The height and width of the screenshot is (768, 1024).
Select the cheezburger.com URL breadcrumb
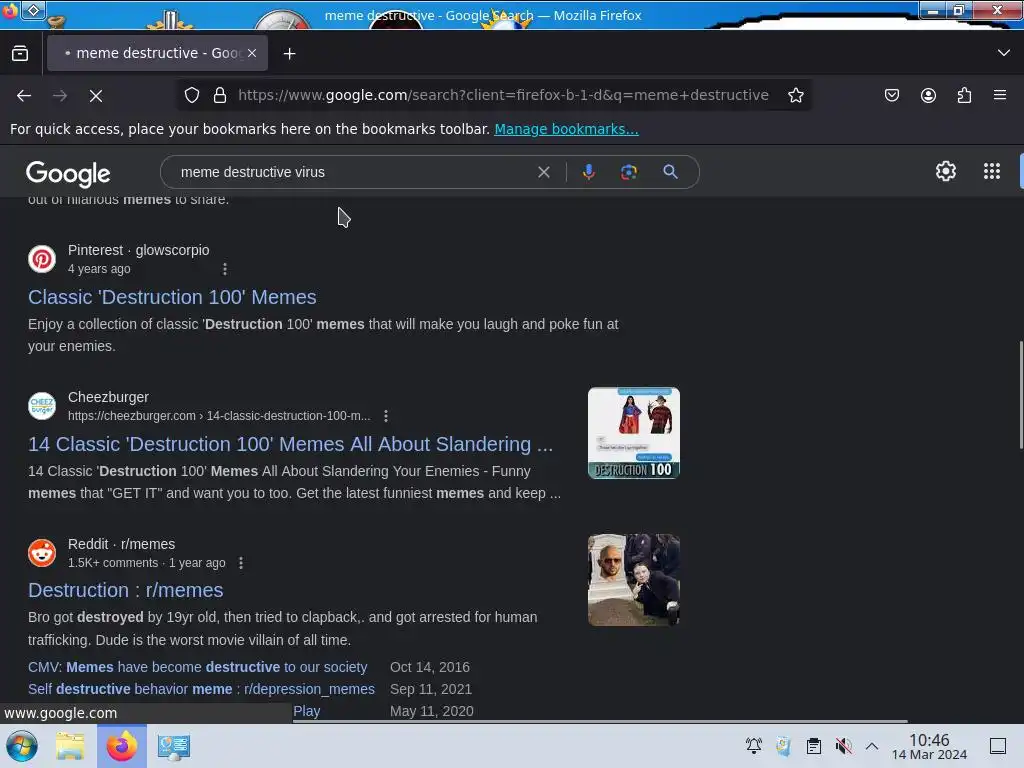pos(219,416)
